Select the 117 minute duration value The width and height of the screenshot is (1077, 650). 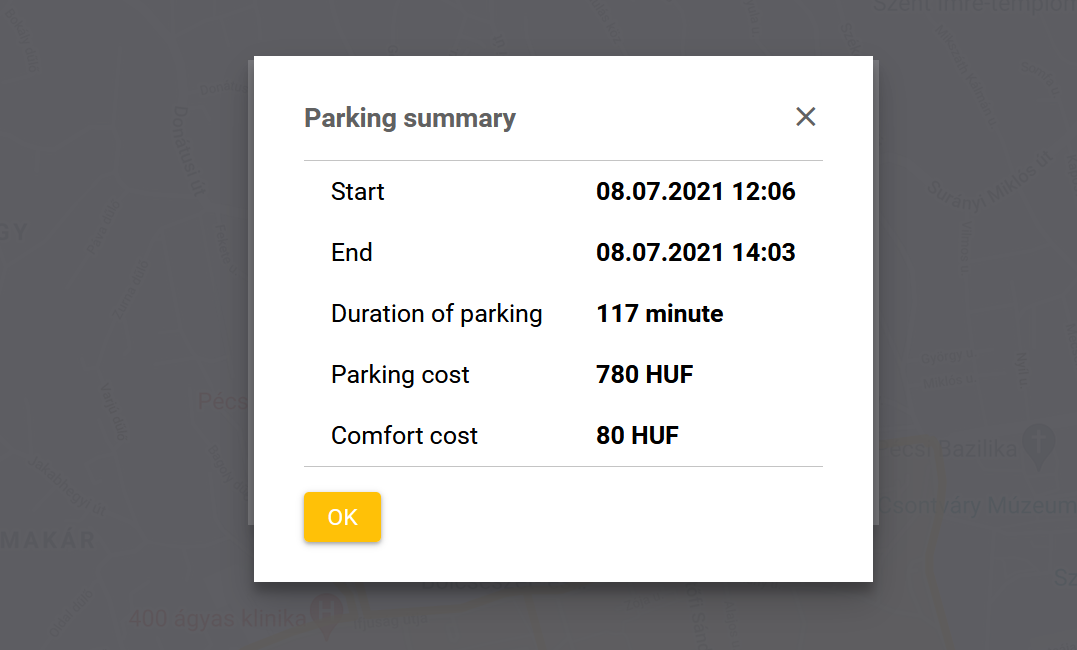pos(659,314)
